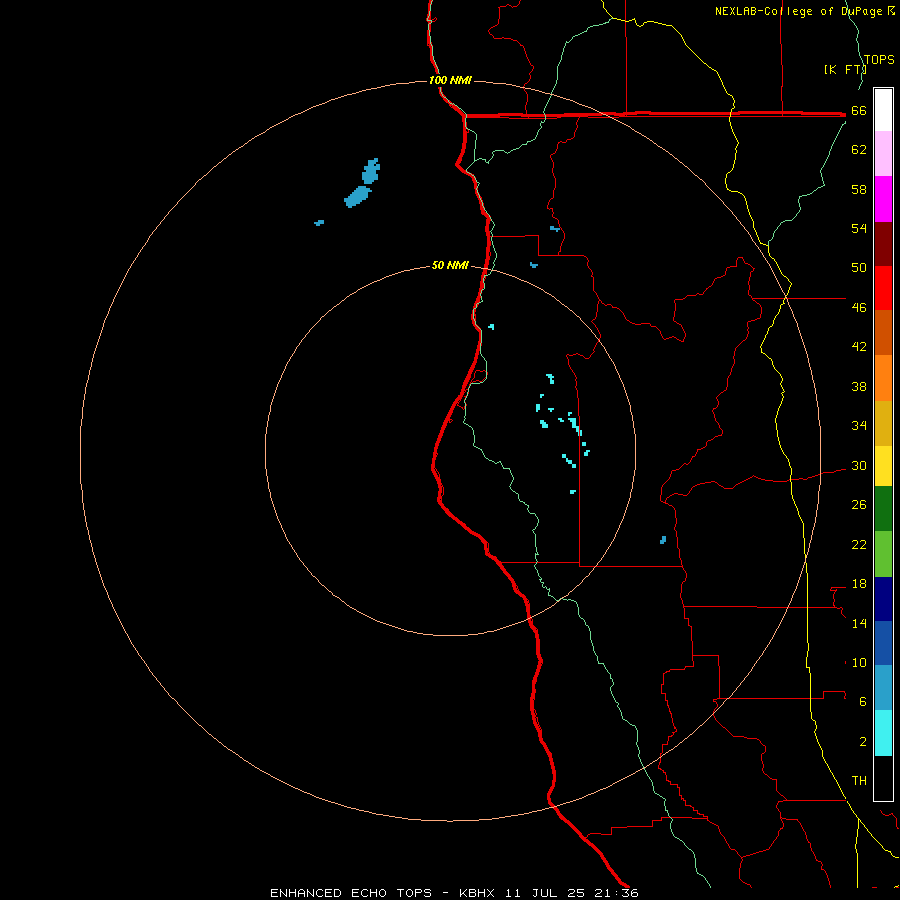Click the "58" legend value
The height and width of the screenshot is (900, 900).
tap(859, 189)
